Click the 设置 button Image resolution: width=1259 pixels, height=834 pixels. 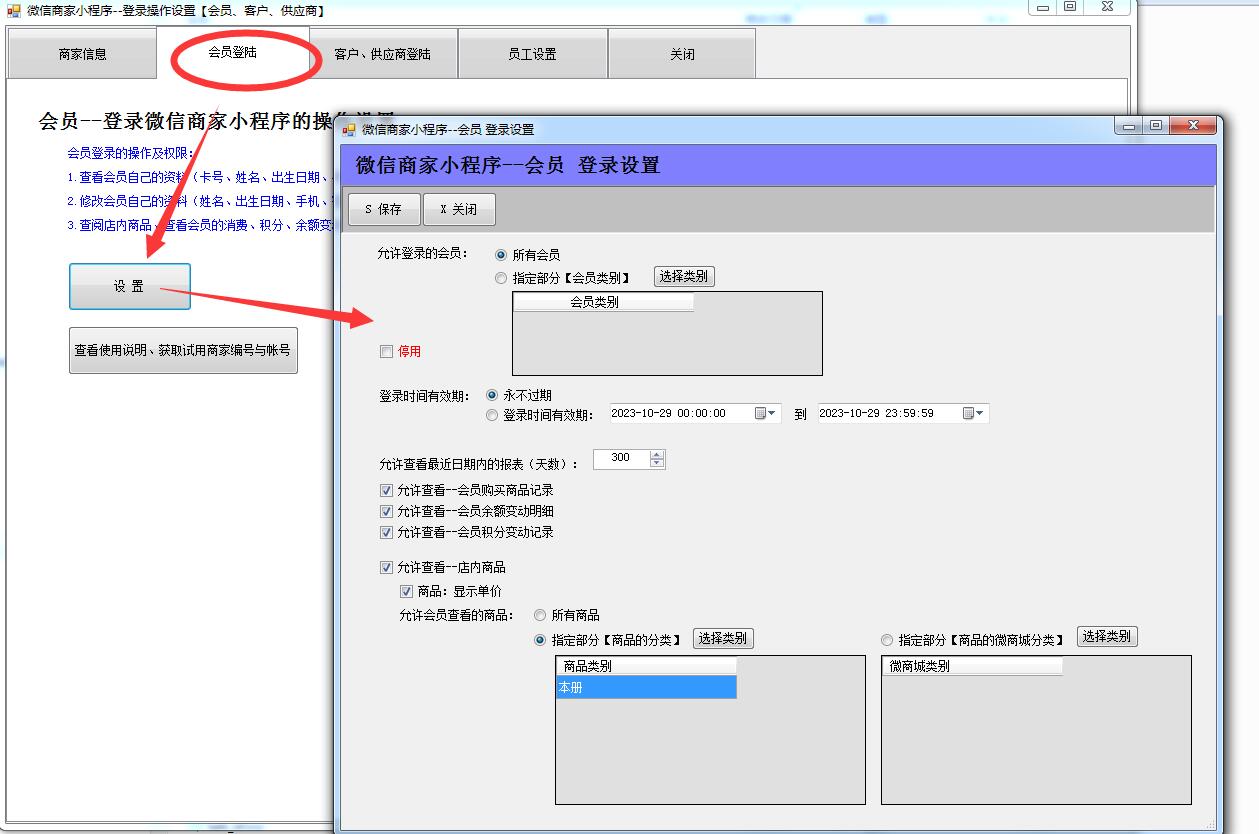click(x=129, y=286)
